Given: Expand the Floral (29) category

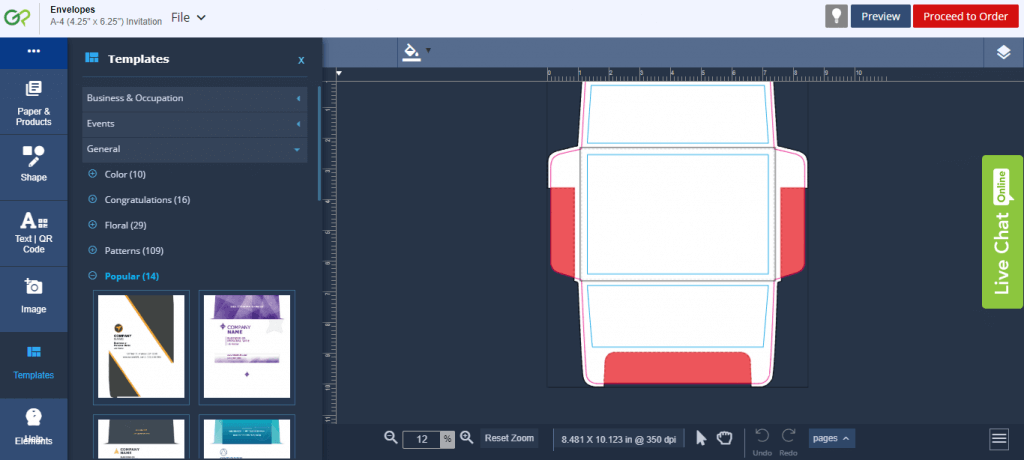Looking at the screenshot, I should coord(93,225).
